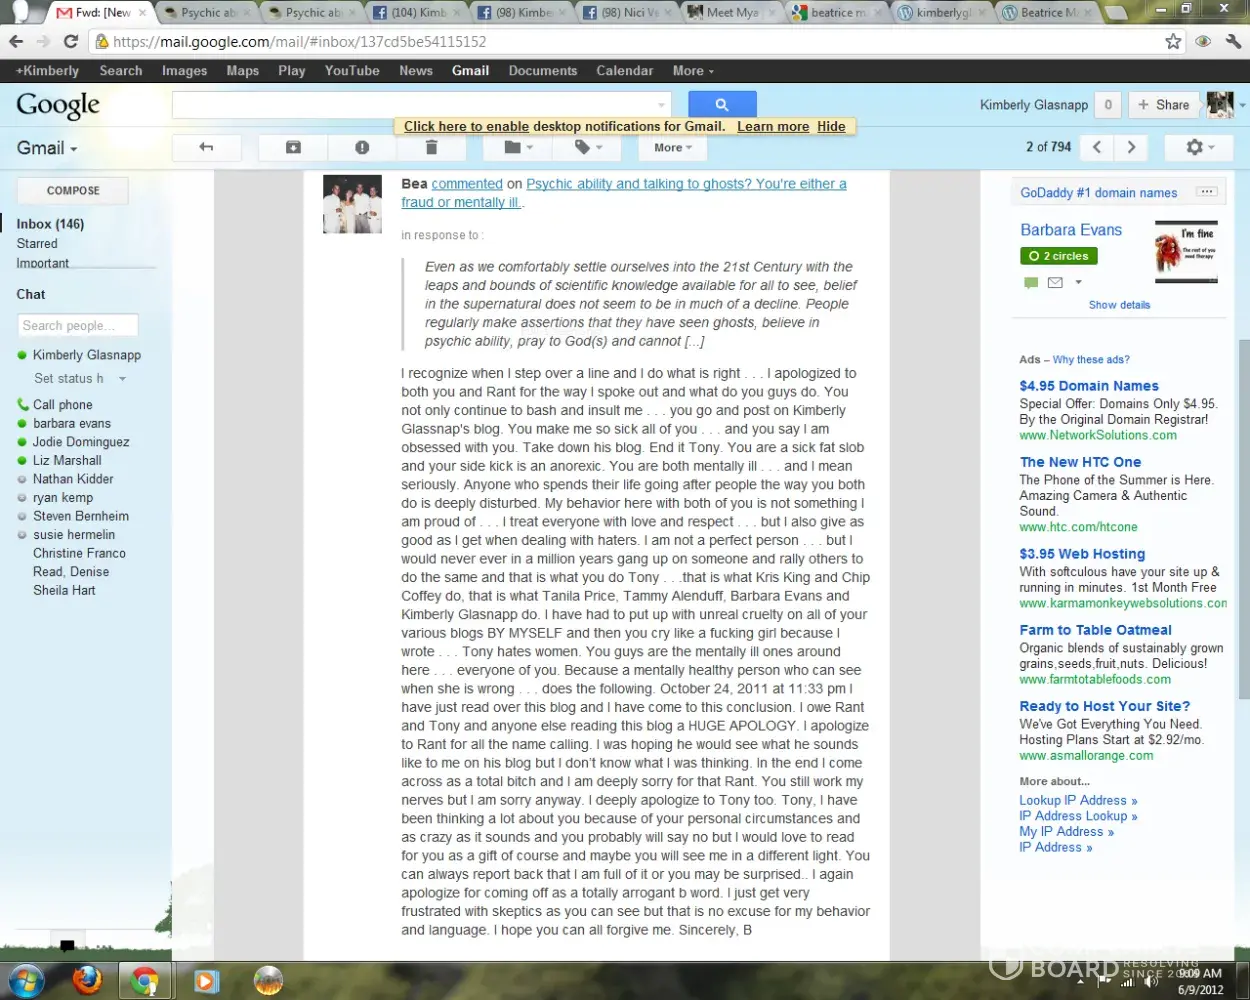
Task: Open the commented link in email
Action: point(467,184)
